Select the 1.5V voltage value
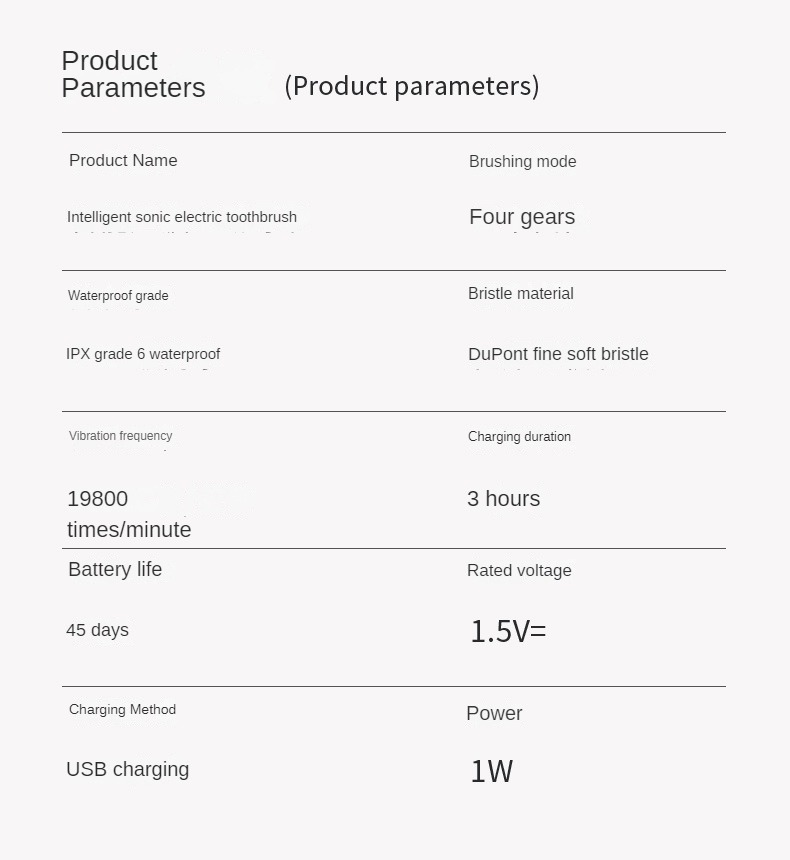The height and width of the screenshot is (860, 790). [508, 631]
